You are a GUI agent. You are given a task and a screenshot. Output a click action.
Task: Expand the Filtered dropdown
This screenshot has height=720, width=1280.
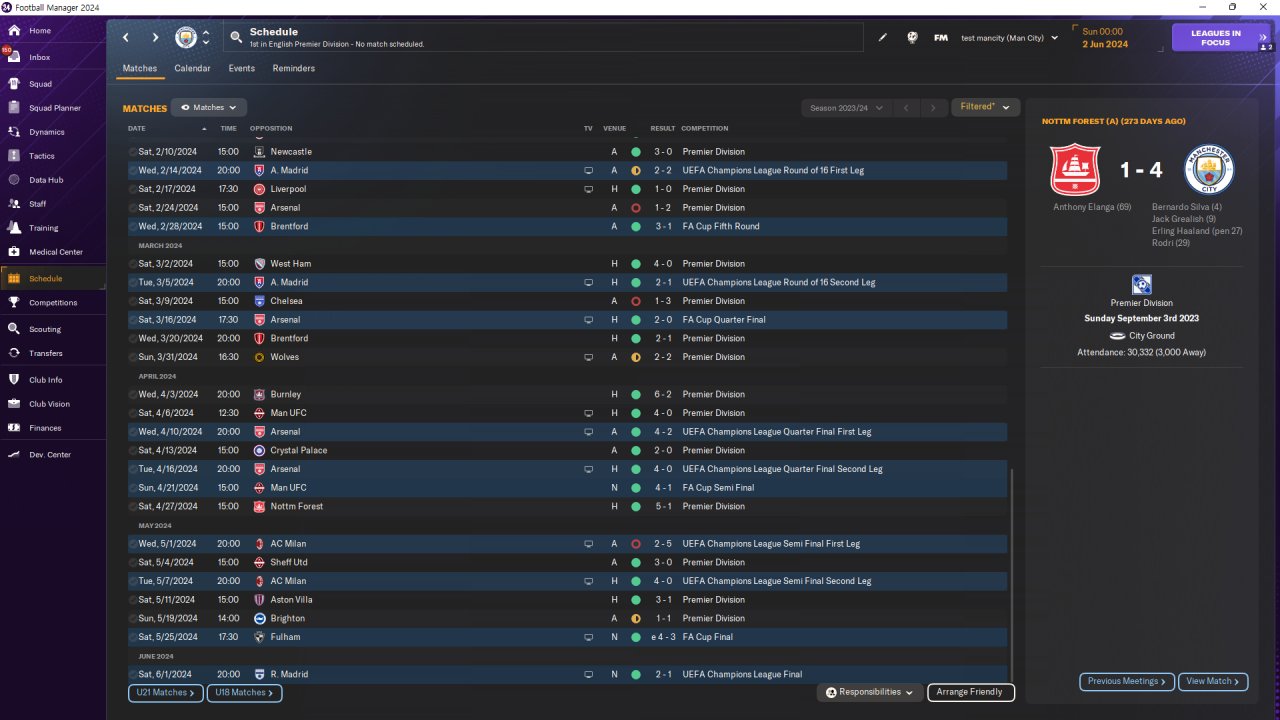pos(986,107)
